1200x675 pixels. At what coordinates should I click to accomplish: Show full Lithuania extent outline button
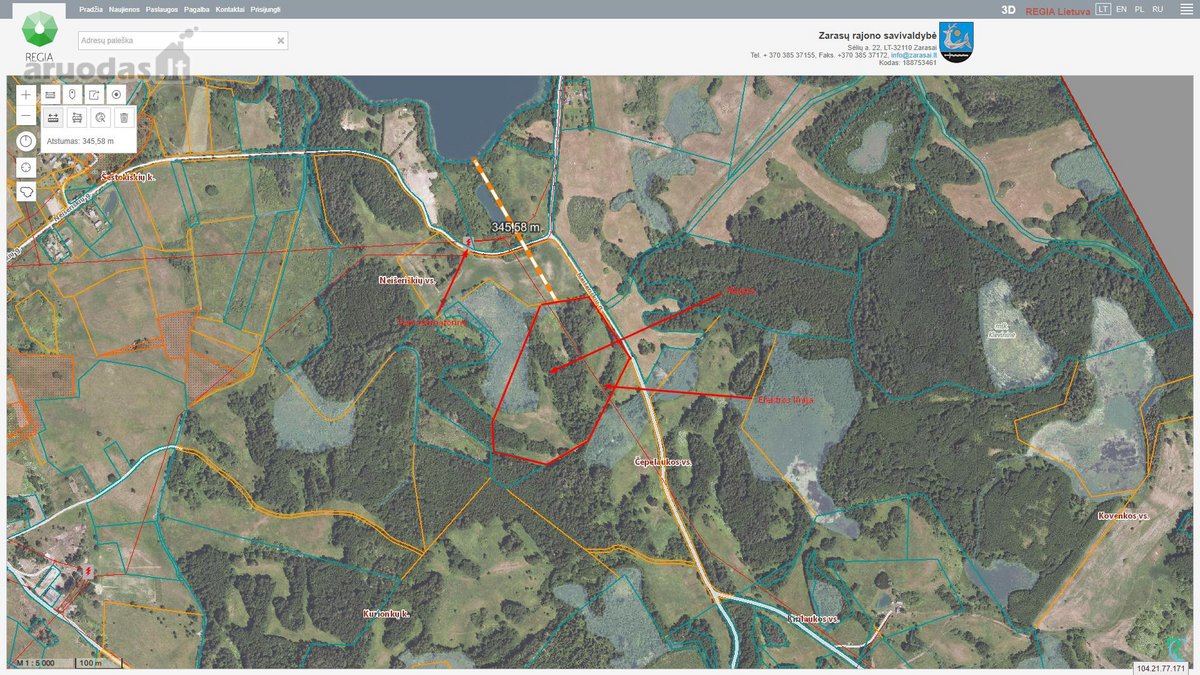click(x=26, y=191)
